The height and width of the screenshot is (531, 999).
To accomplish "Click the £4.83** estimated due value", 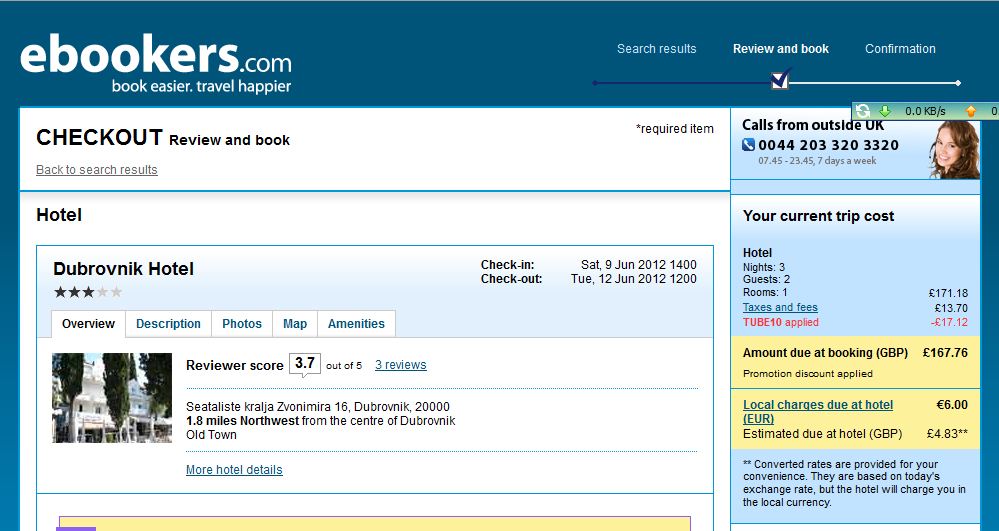I will pyautogui.click(x=947, y=433).
